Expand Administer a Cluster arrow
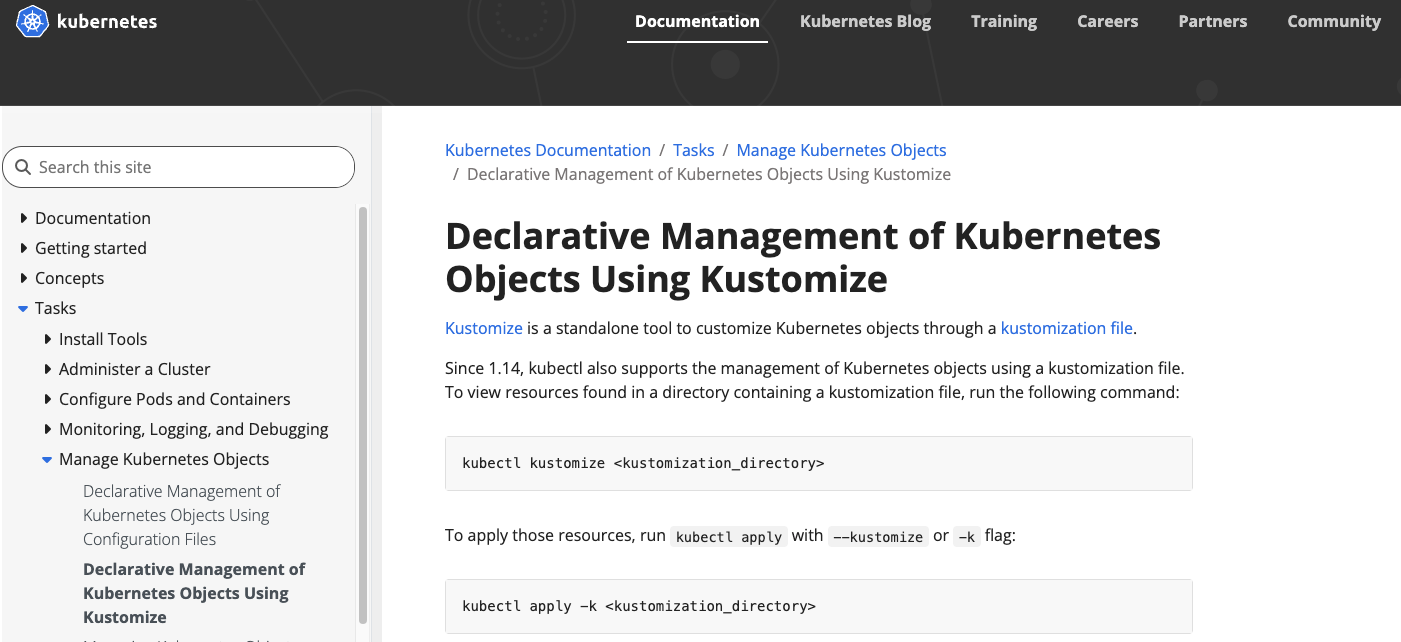This screenshot has width=1401, height=642. 47,369
